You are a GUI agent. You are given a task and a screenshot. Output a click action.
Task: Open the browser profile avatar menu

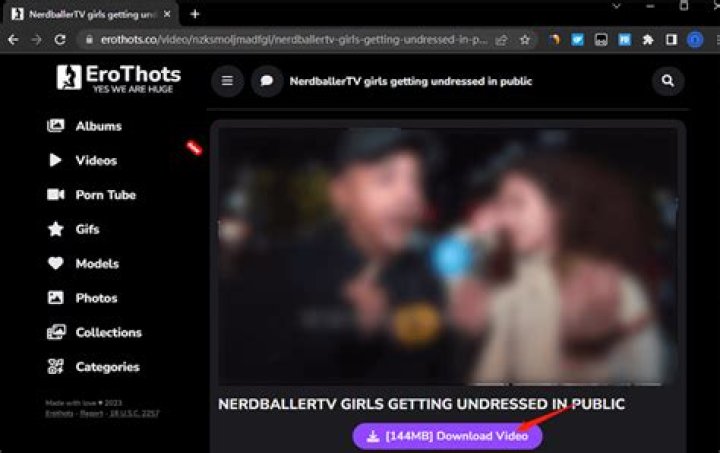tap(694, 40)
